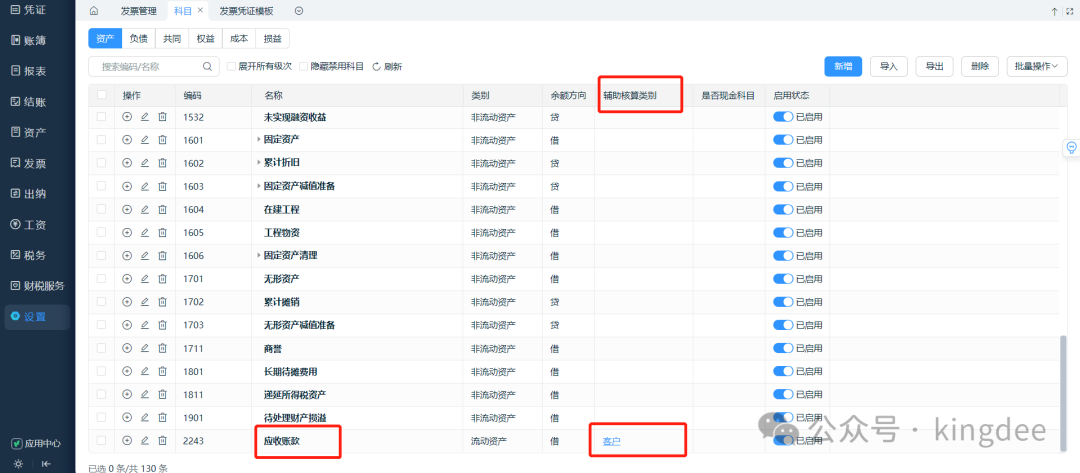Click the 客户 link for 应收账款
Screen dimensions: 1080x473
612,441
